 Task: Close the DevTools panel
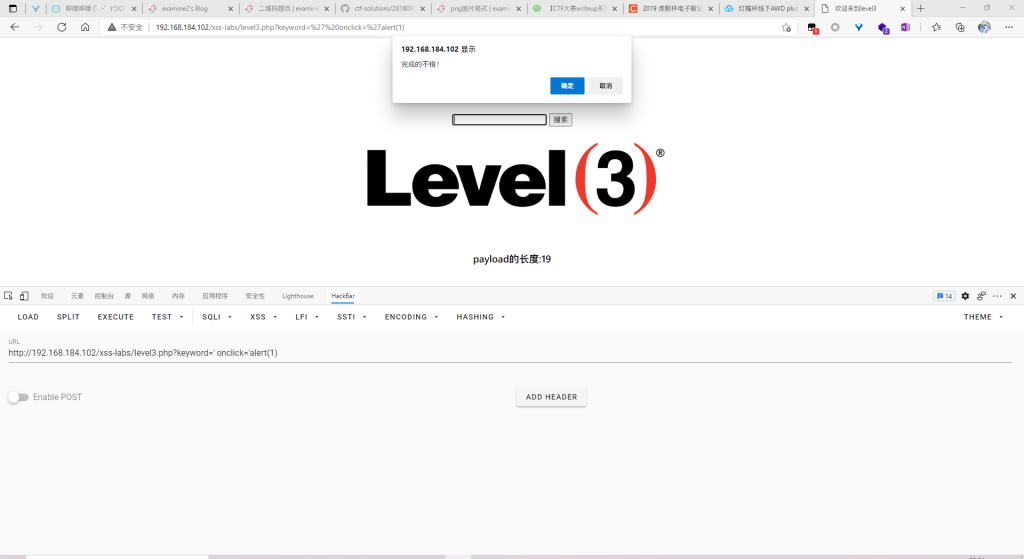[1013, 296]
